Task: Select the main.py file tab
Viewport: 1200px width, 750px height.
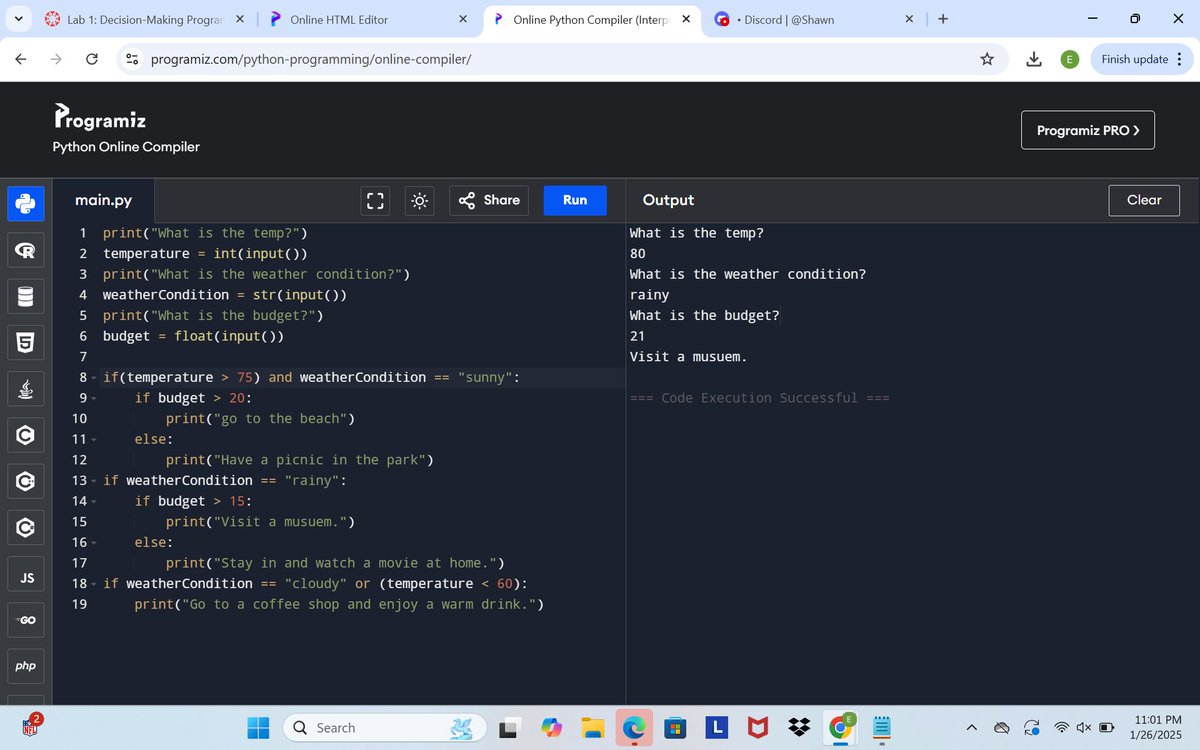Action: [103, 201]
